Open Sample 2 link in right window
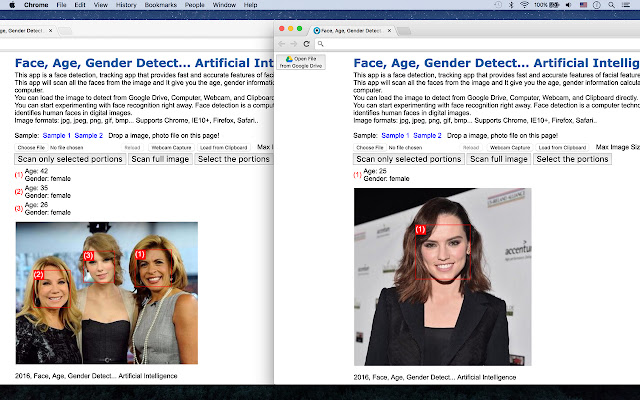The image size is (640, 400). (427, 136)
